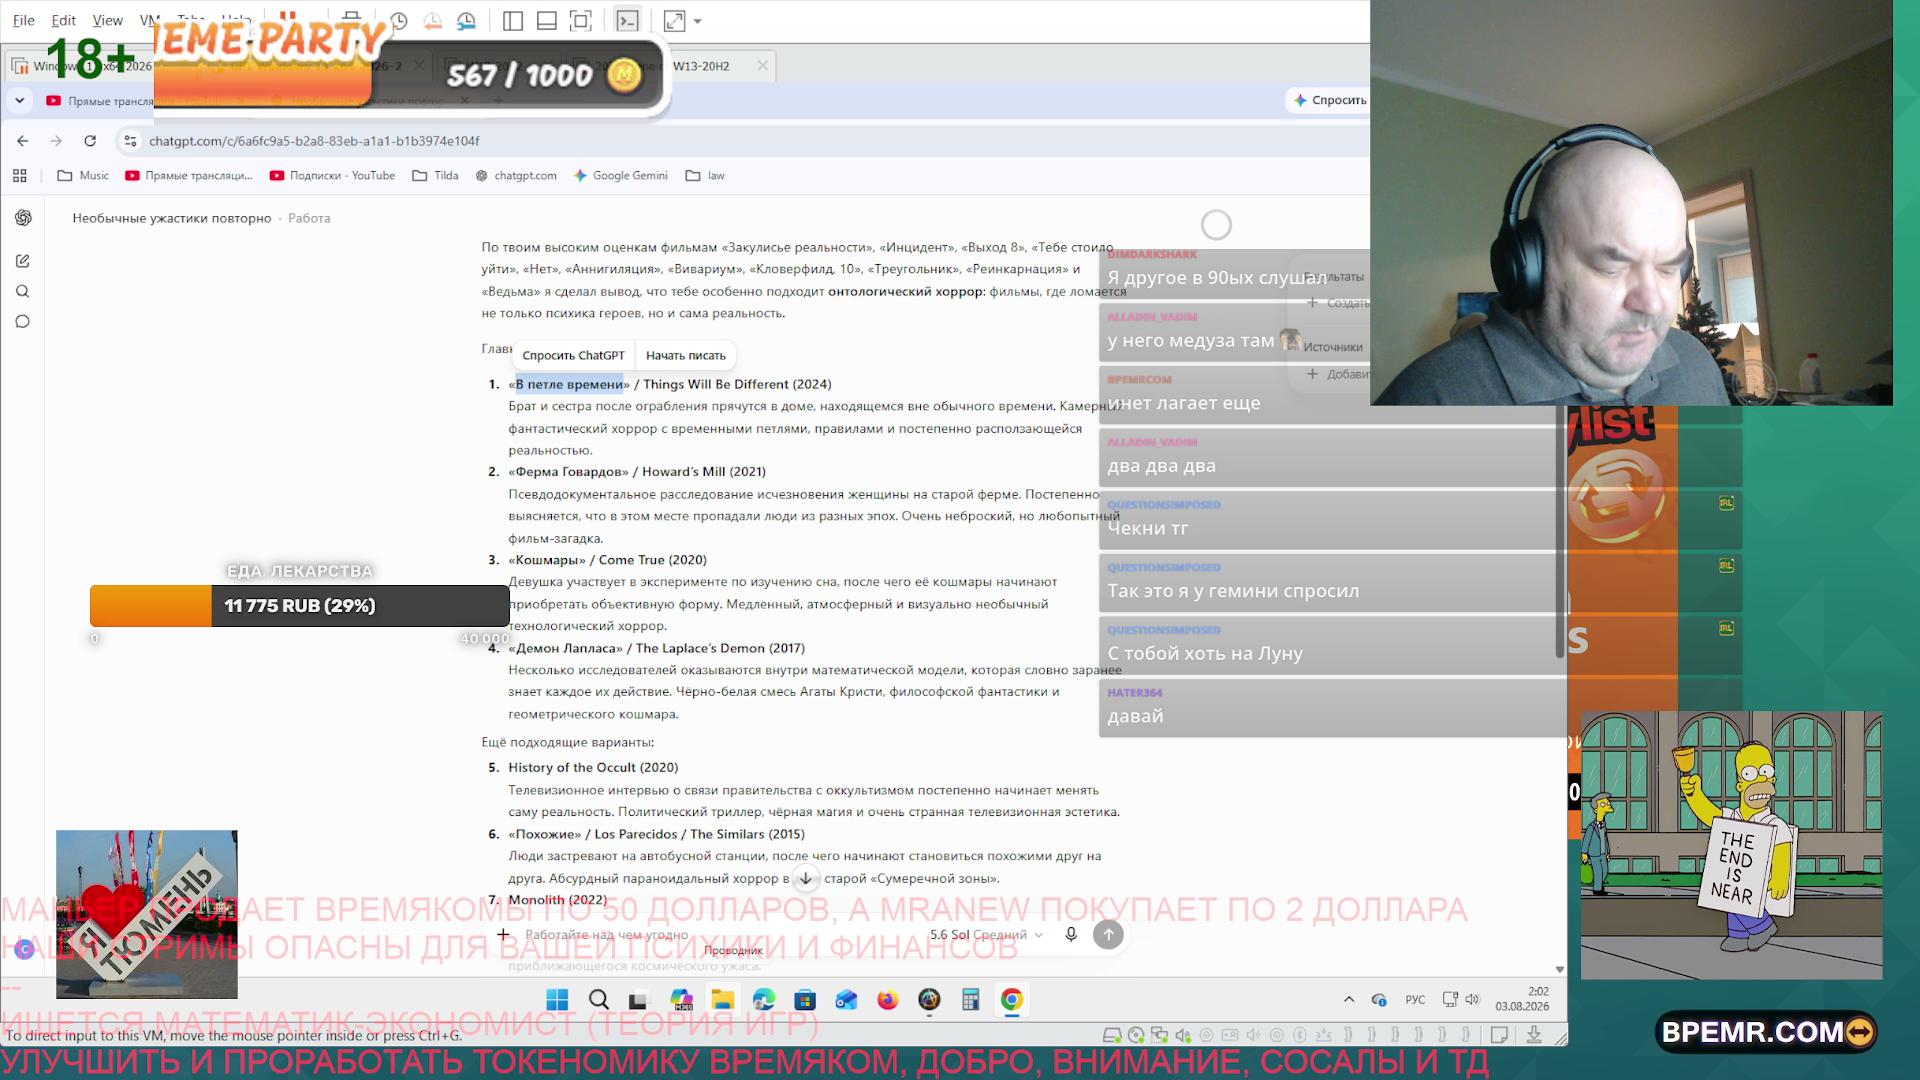The width and height of the screenshot is (1920, 1080).
Task: Toggle the console view icon
Action: (x=627, y=20)
